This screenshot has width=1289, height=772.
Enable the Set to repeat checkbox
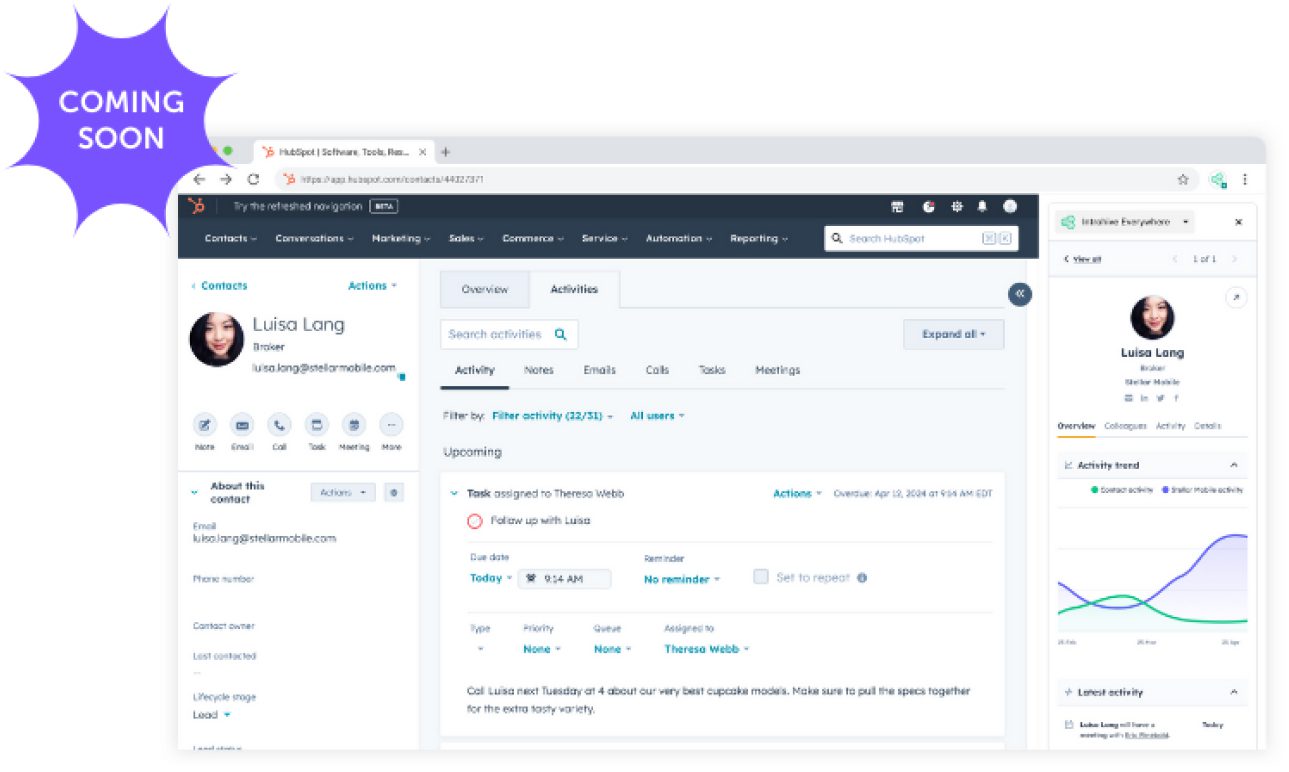pos(761,577)
